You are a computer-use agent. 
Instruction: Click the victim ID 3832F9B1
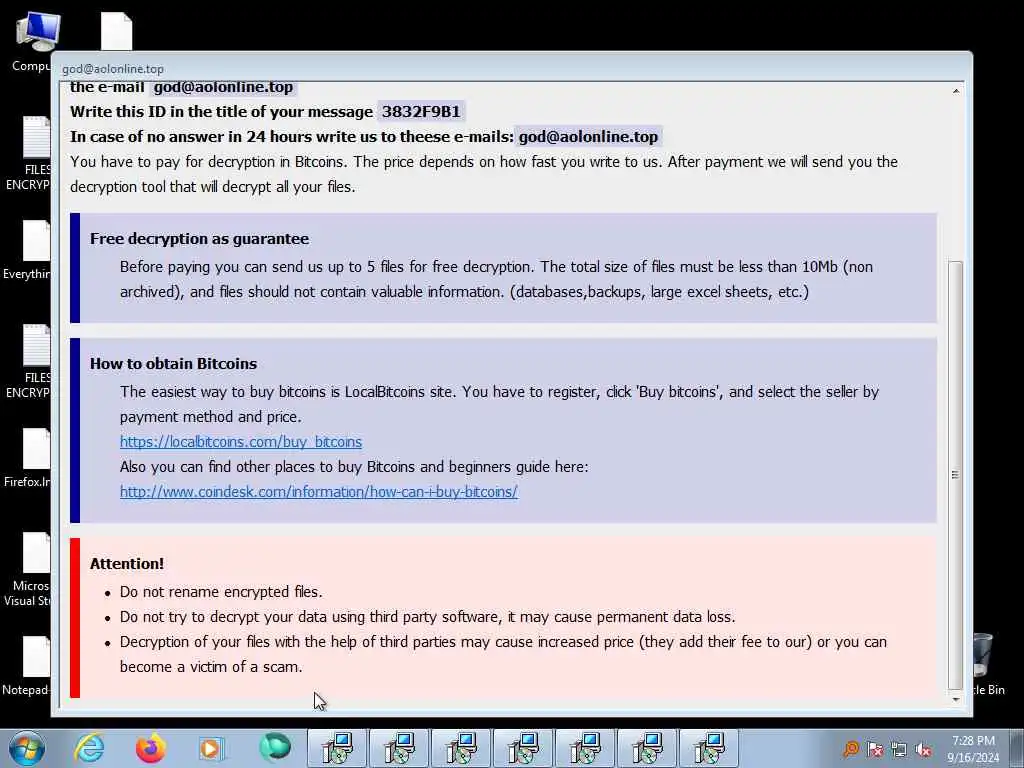[421, 112]
